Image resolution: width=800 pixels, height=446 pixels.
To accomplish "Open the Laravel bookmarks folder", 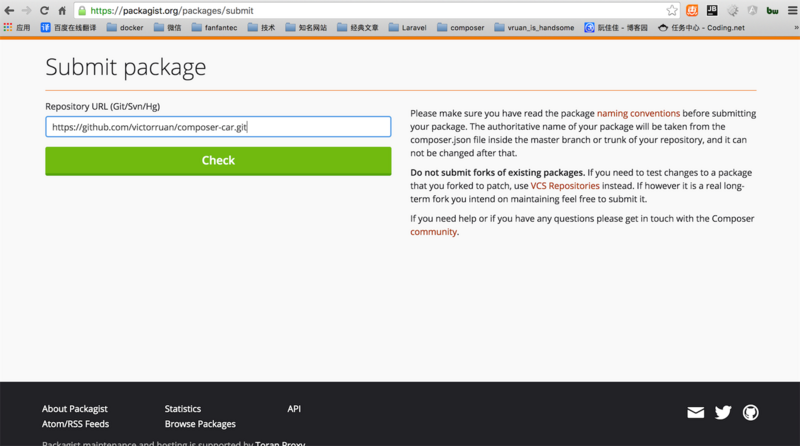I will tap(408, 28).
